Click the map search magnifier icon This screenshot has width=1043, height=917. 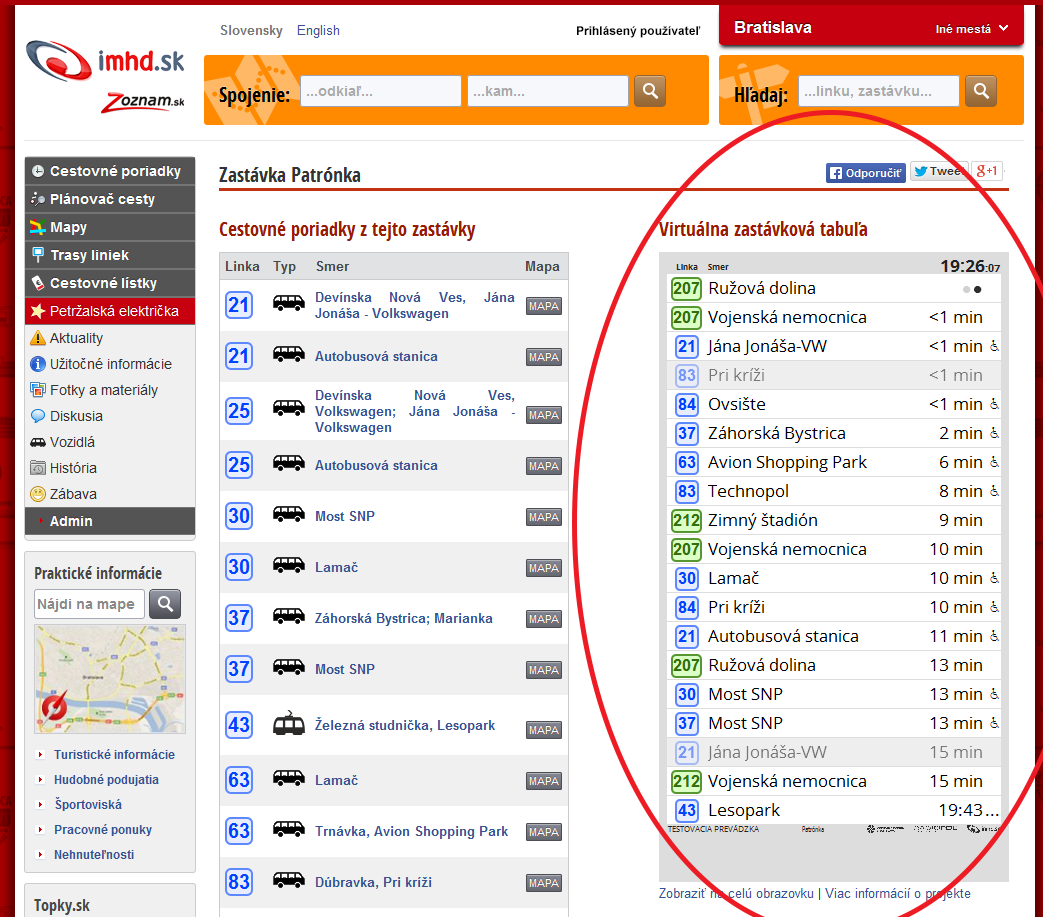[x=165, y=604]
